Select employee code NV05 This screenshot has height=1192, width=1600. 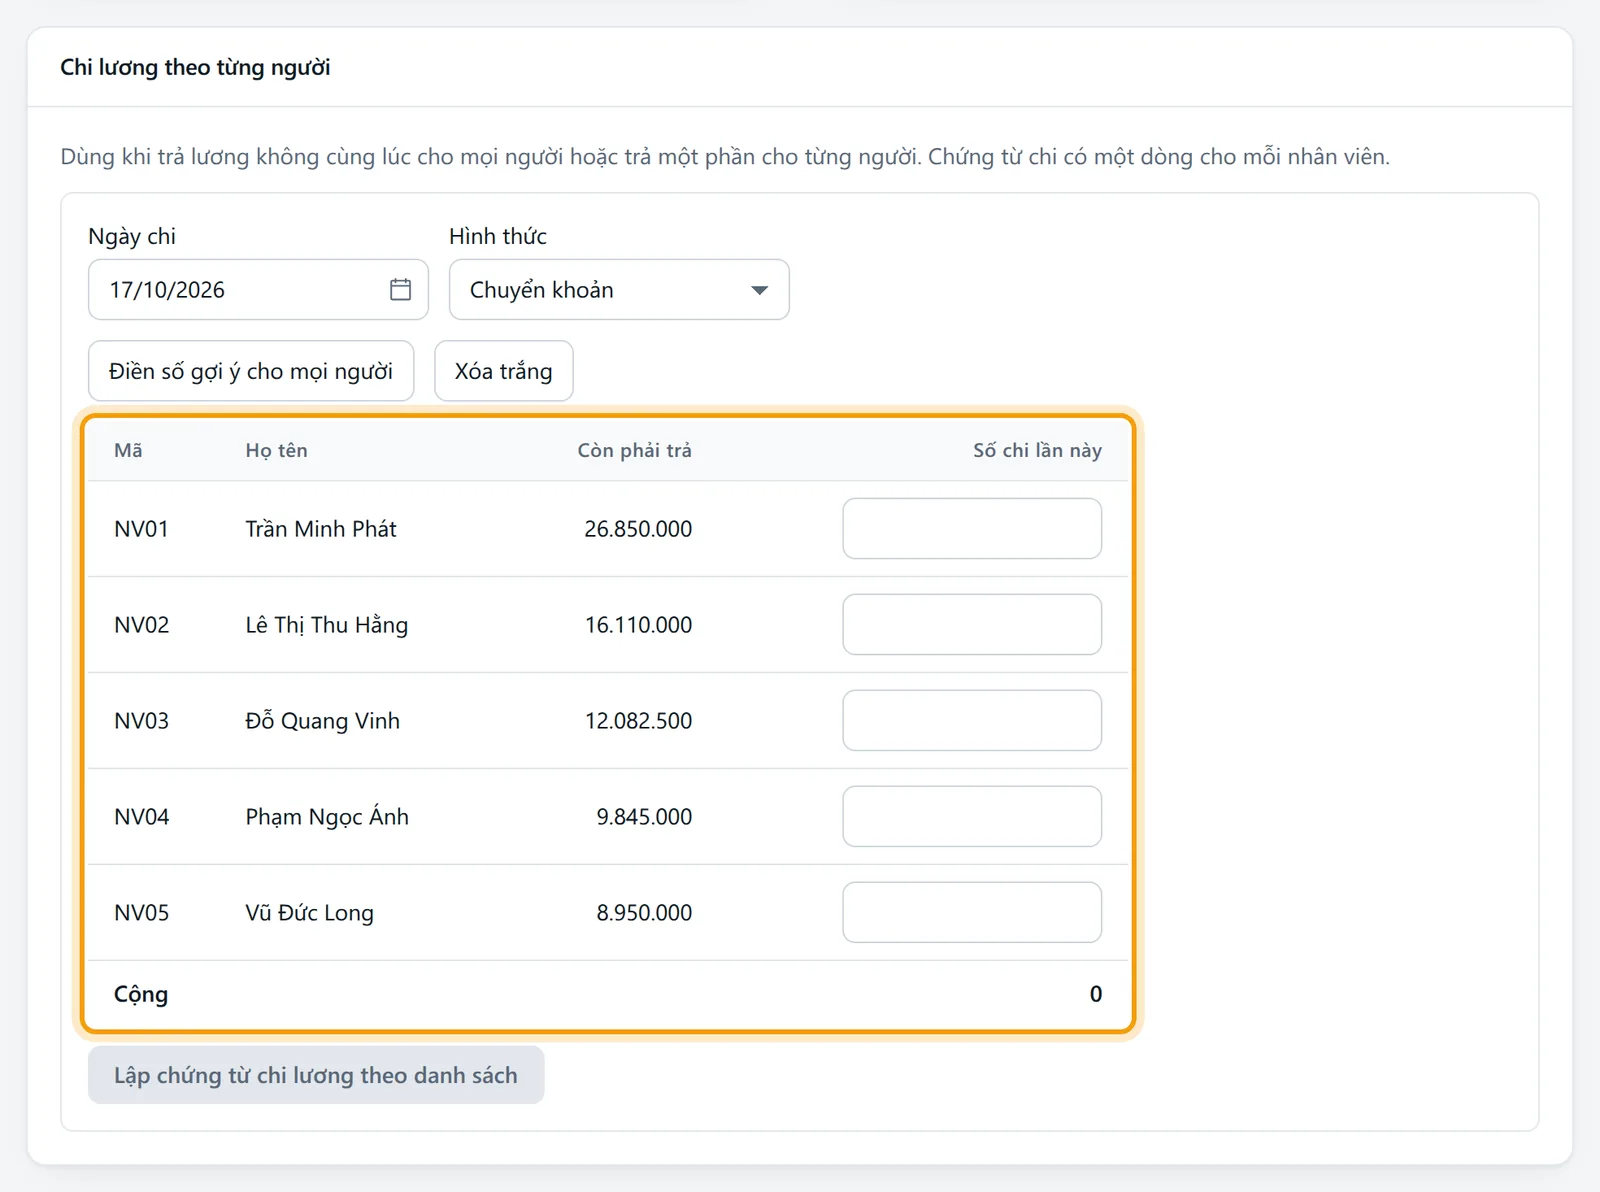[x=141, y=913]
